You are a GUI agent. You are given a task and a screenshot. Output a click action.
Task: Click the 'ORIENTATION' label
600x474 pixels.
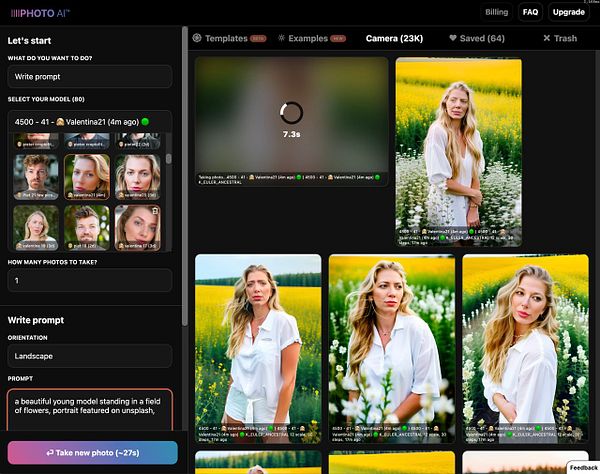pos(28,337)
